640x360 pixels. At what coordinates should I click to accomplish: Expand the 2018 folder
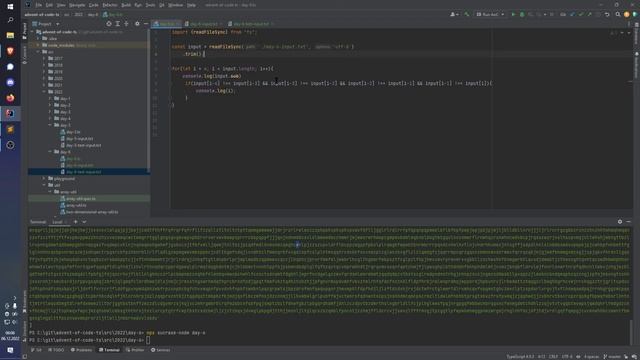coord(44,65)
